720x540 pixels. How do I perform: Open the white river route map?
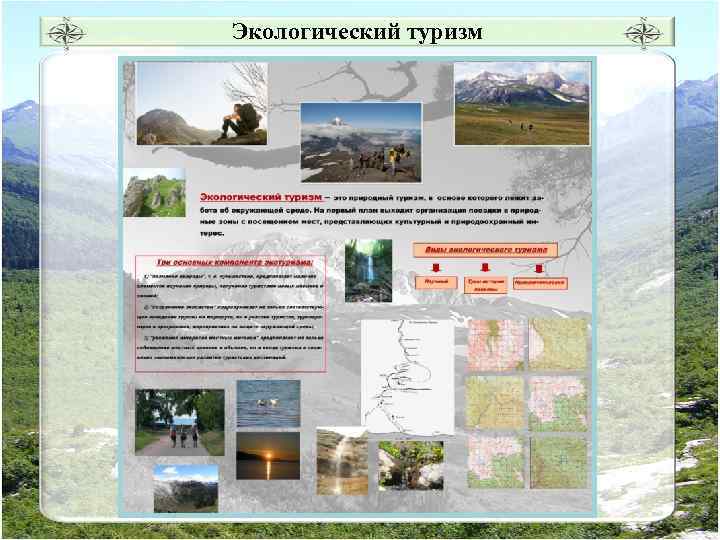[x=408, y=377]
